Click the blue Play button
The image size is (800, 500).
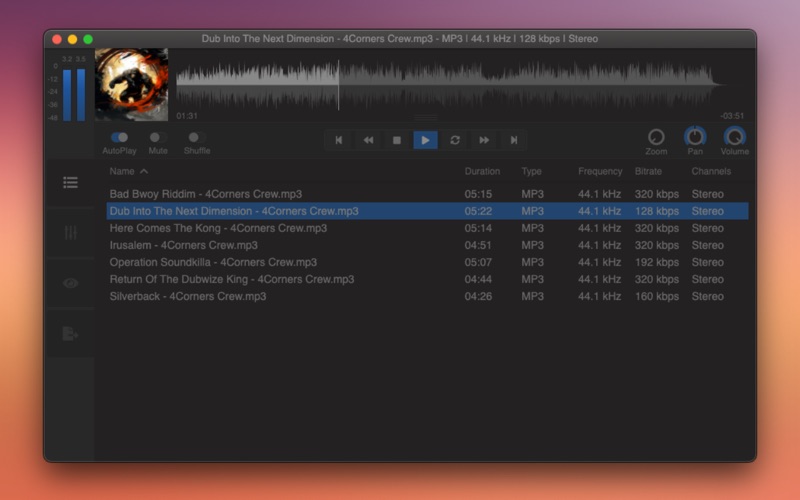[425, 140]
